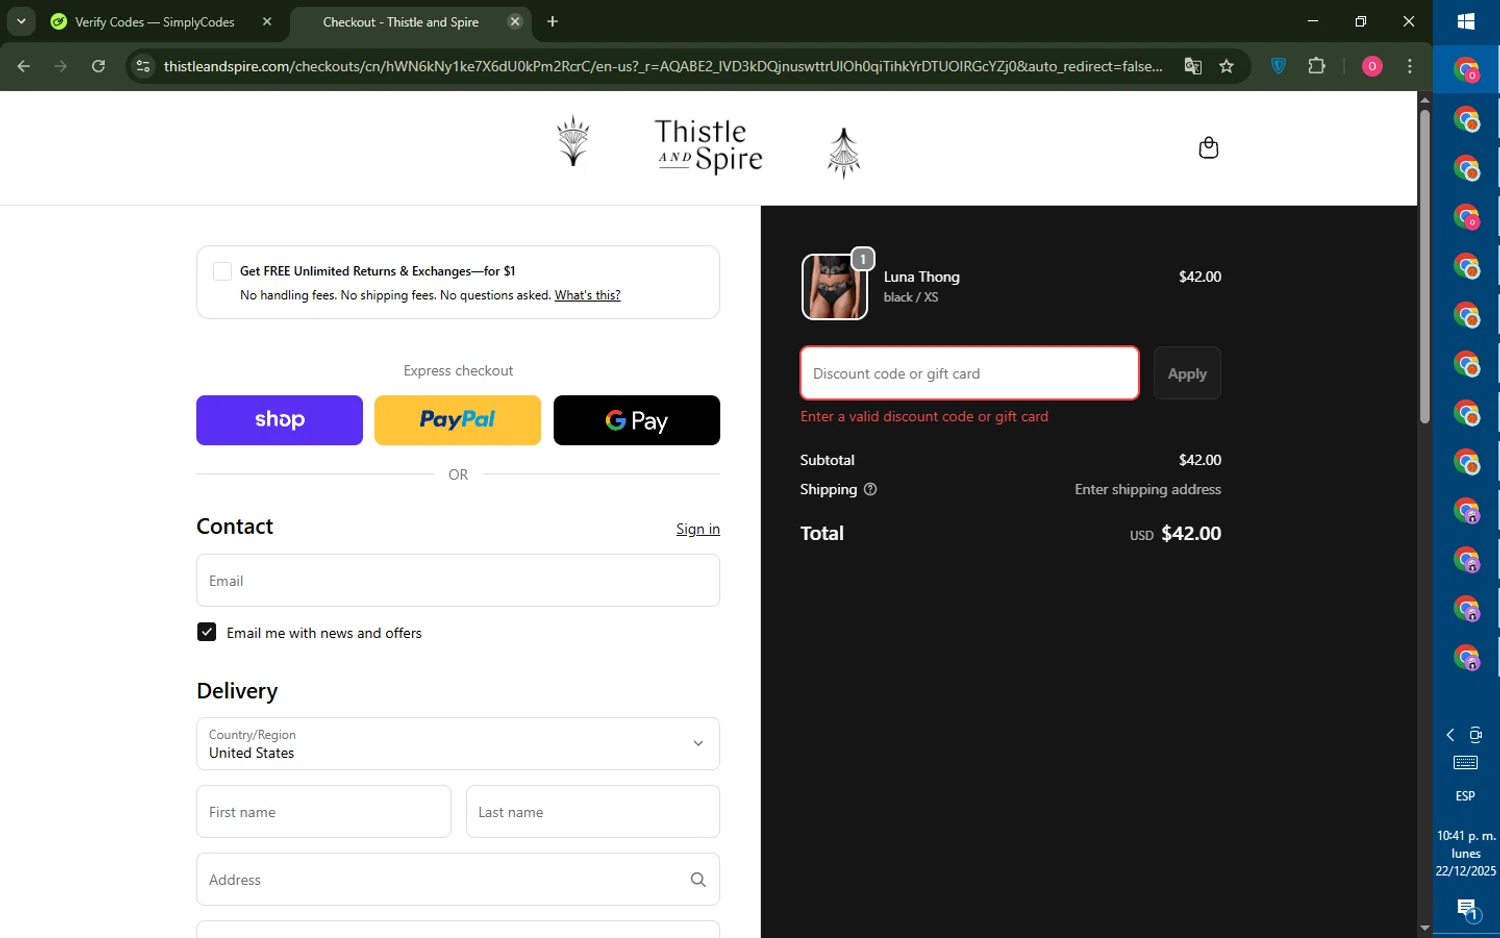The width and height of the screenshot is (1500, 938).
Task: Click the Meet Now camera tray icon
Action: (1476, 735)
